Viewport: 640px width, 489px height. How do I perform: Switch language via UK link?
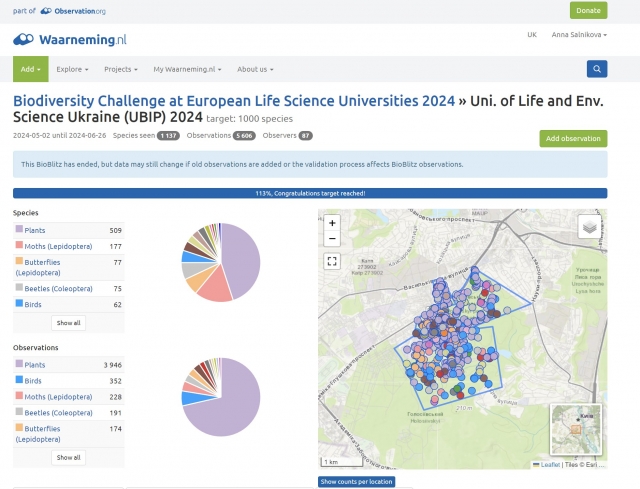click(531, 35)
